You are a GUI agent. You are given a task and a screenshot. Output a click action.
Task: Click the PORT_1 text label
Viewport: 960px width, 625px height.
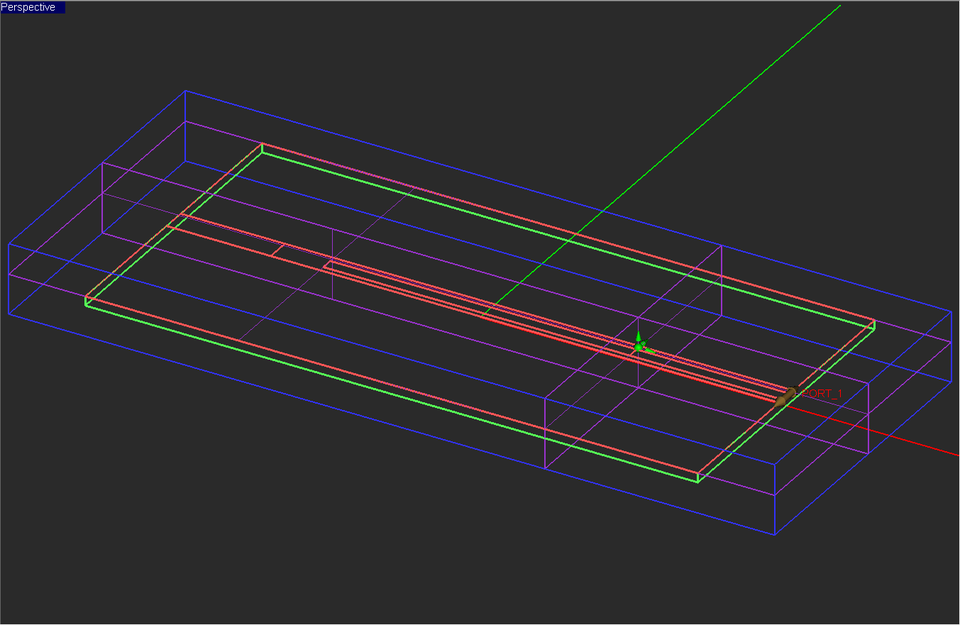(823, 394)
